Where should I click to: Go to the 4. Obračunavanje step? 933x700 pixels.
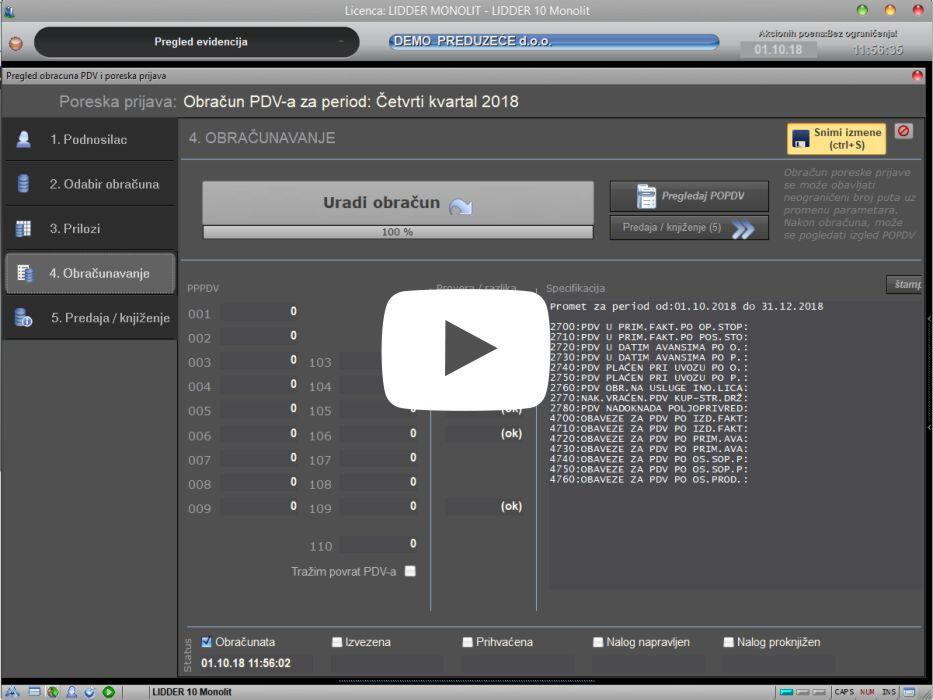point(90,273)
